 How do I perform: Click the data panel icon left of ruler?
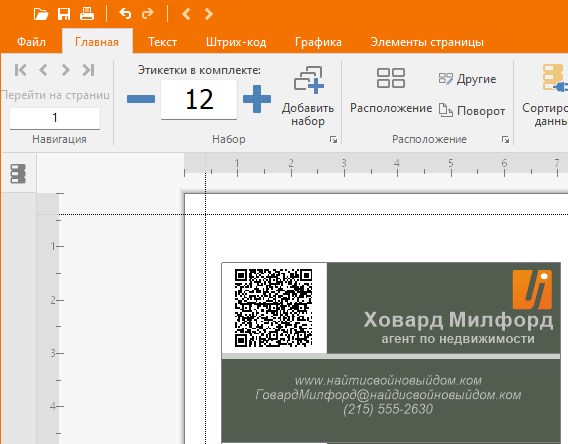coord(18,173)
